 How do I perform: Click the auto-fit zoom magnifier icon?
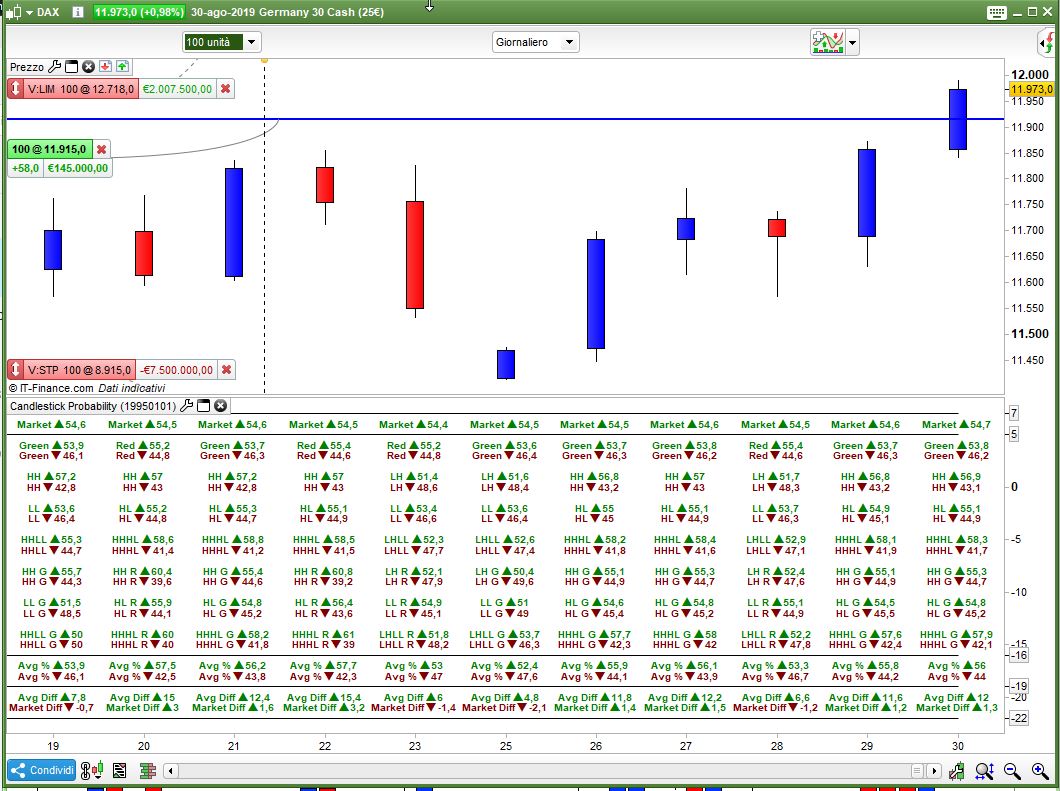(985, 771)
